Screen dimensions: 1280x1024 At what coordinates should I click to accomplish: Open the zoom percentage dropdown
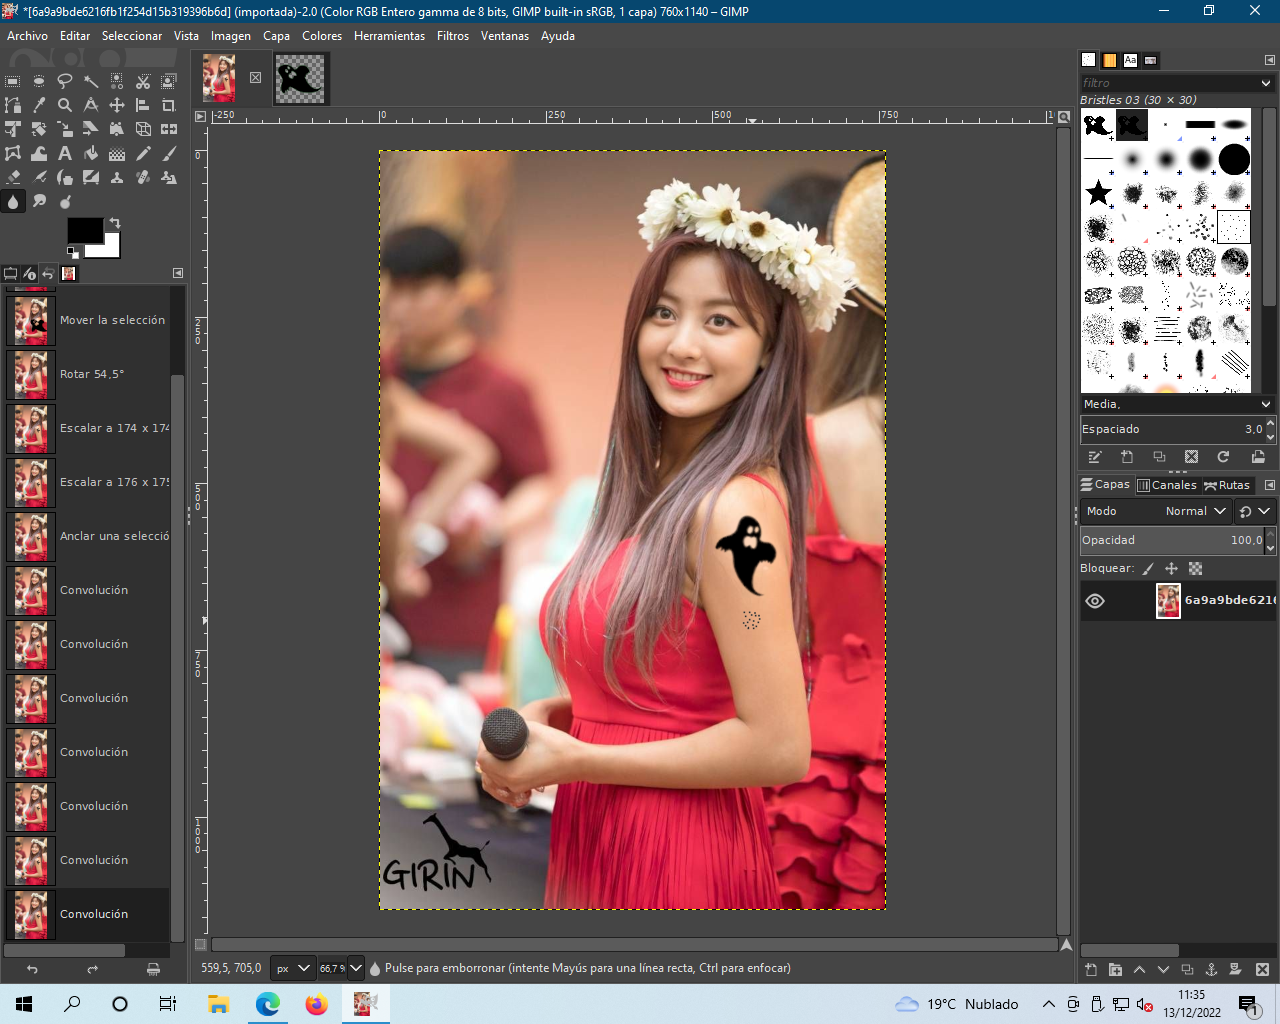click(355, 968)
